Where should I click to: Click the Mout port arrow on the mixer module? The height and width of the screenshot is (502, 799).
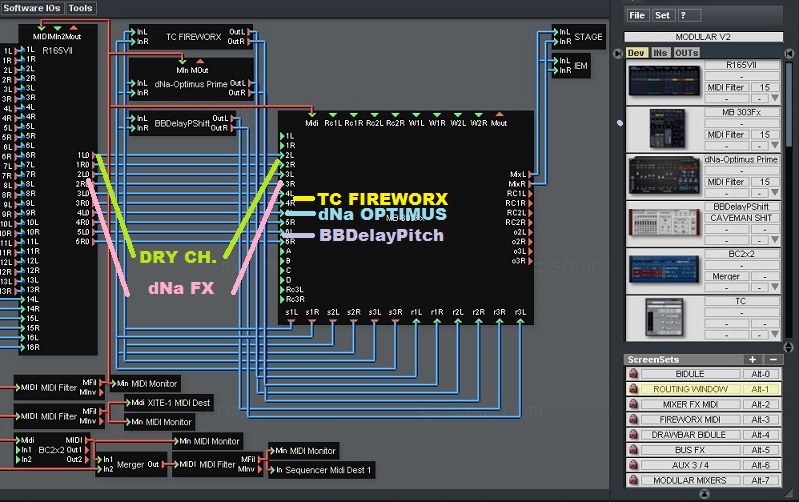(x=499, y=115)
